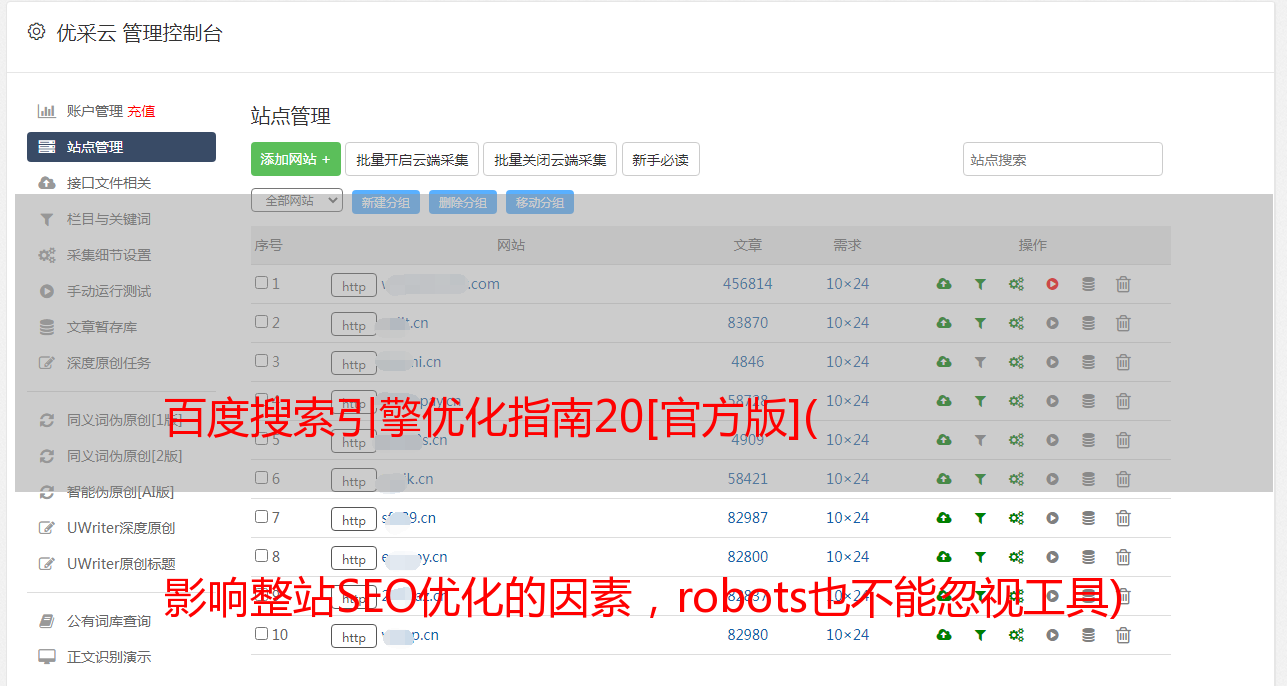Click the http button in row 1
1287x686 pixels.
(354, 286)
